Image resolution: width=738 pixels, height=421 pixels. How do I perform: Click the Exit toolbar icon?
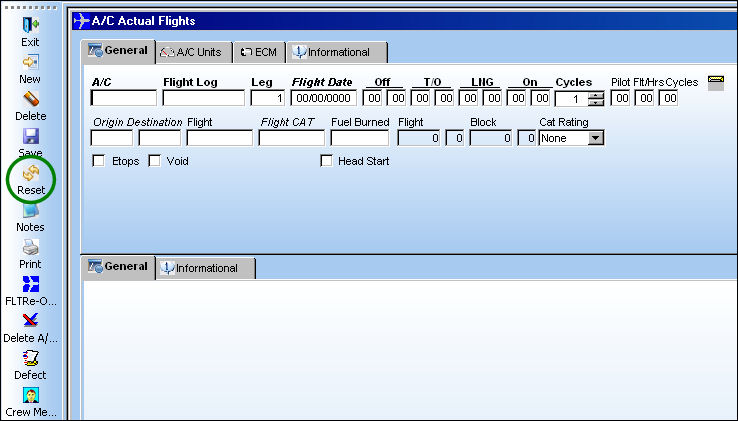point(31,24)
